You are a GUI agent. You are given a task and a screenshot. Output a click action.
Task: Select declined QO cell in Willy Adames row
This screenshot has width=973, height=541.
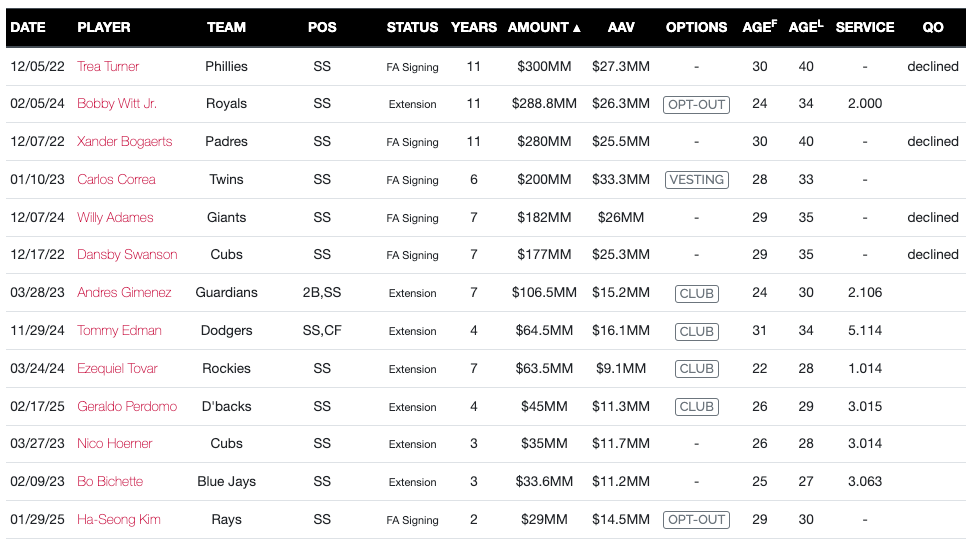933,217
